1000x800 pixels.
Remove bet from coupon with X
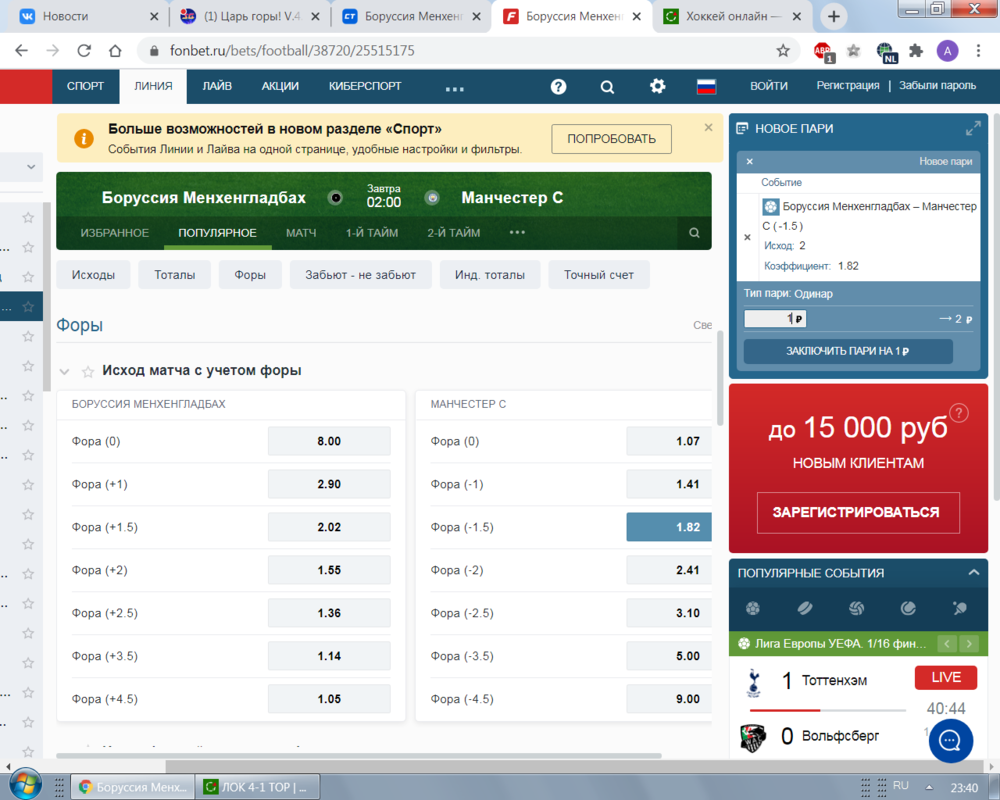tap(747, 237)
